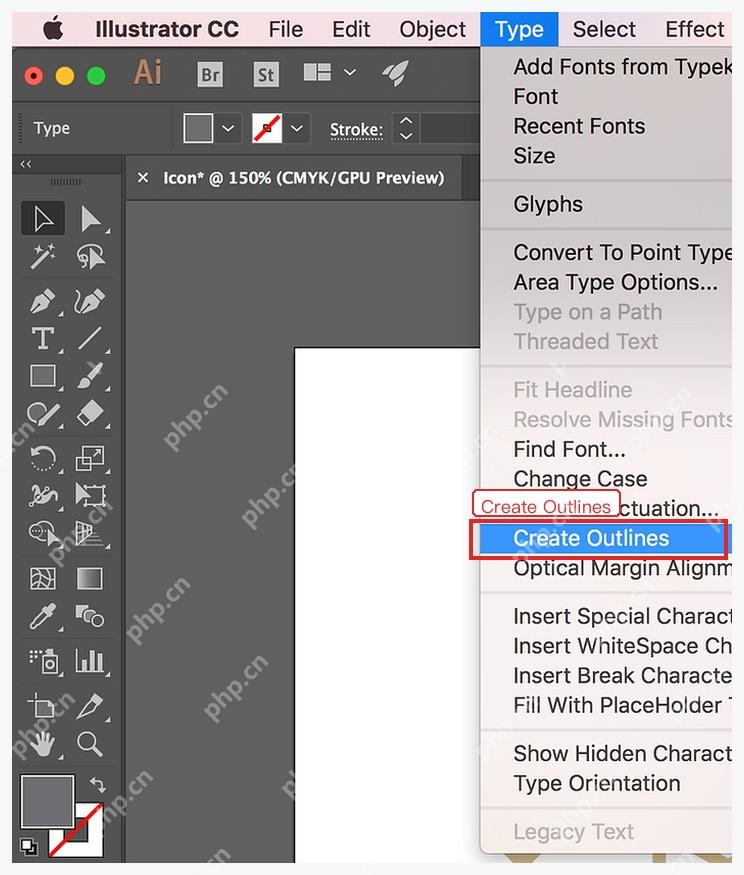Viewport: 744px width, 875px height.
Task: Select the Blend tool
Action: point(90,617)
